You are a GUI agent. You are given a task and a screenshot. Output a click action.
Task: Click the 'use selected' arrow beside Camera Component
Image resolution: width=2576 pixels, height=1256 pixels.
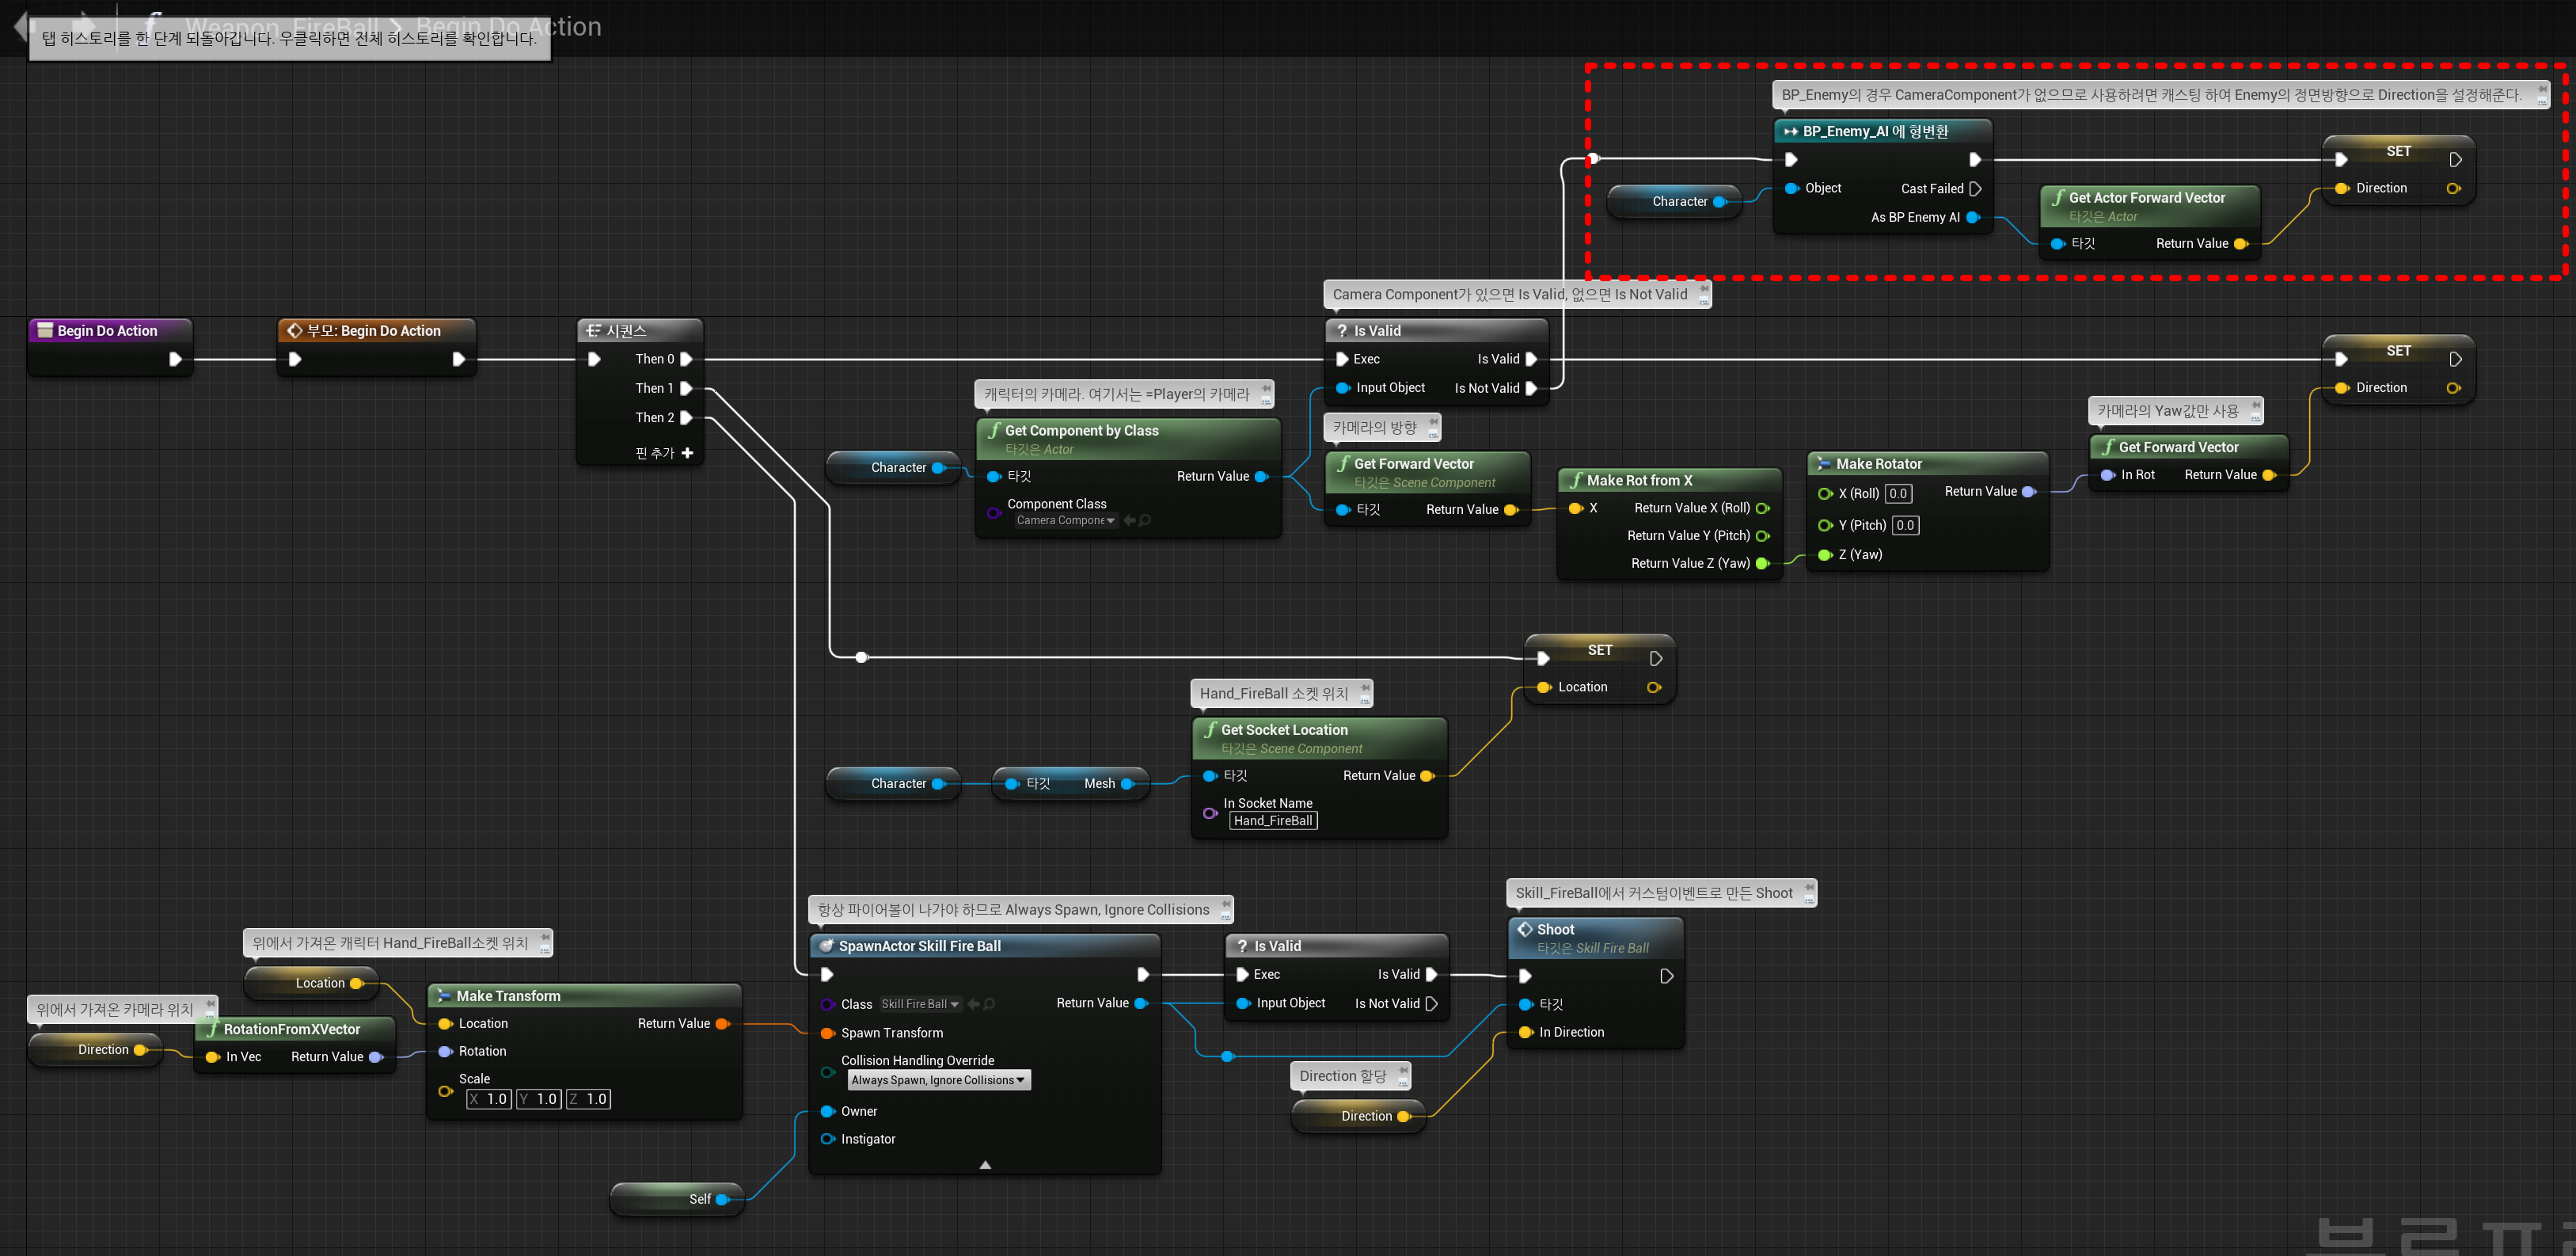pyautogui.click(x=1129, y=520)
